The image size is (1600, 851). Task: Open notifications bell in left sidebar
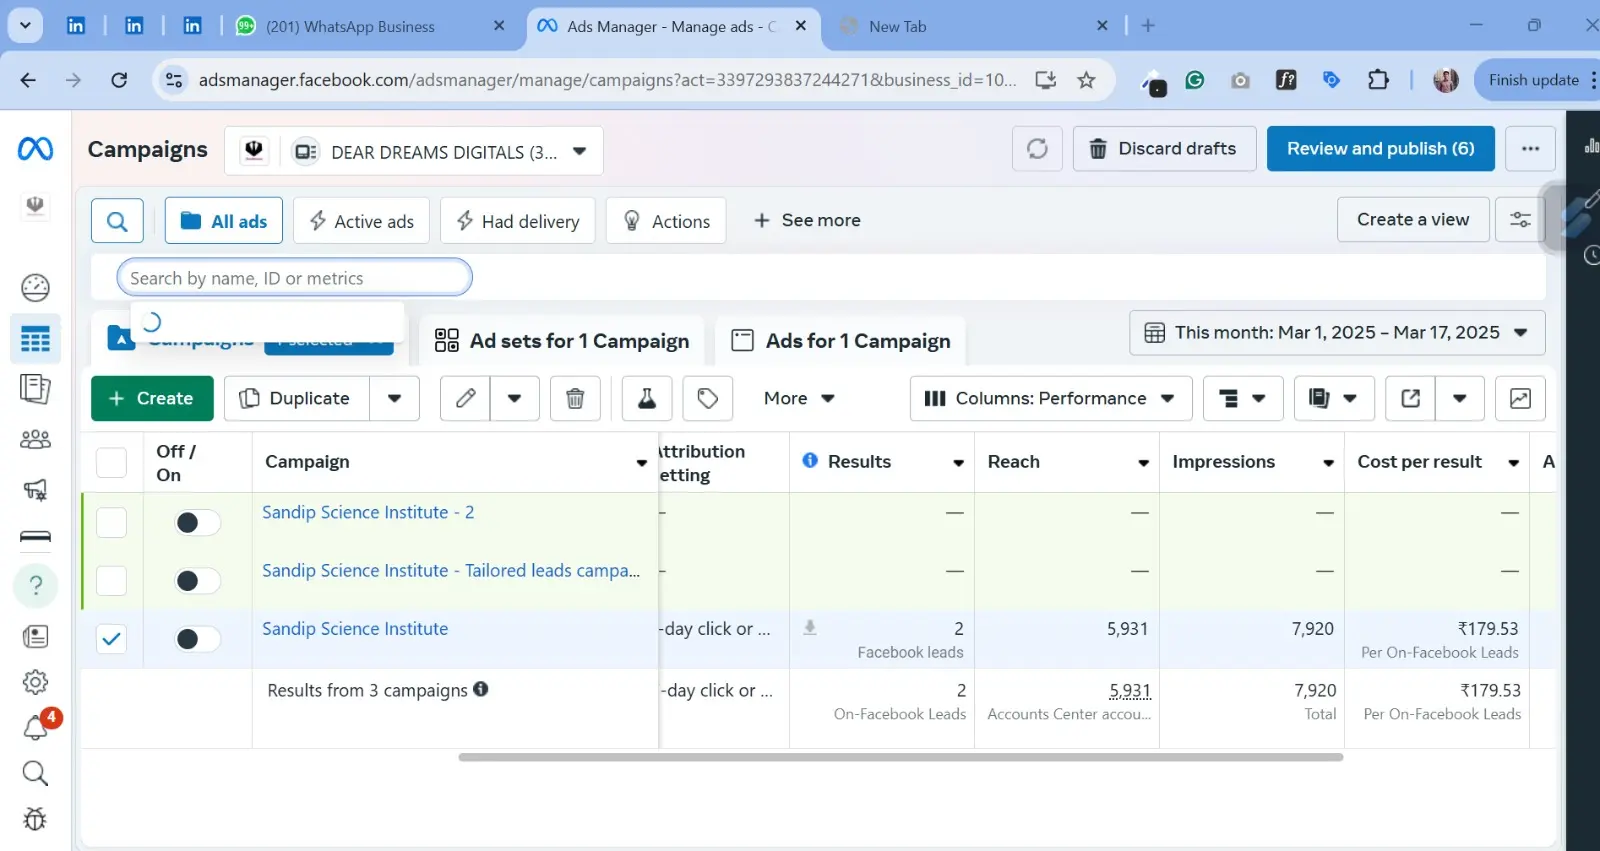(35, 728)
